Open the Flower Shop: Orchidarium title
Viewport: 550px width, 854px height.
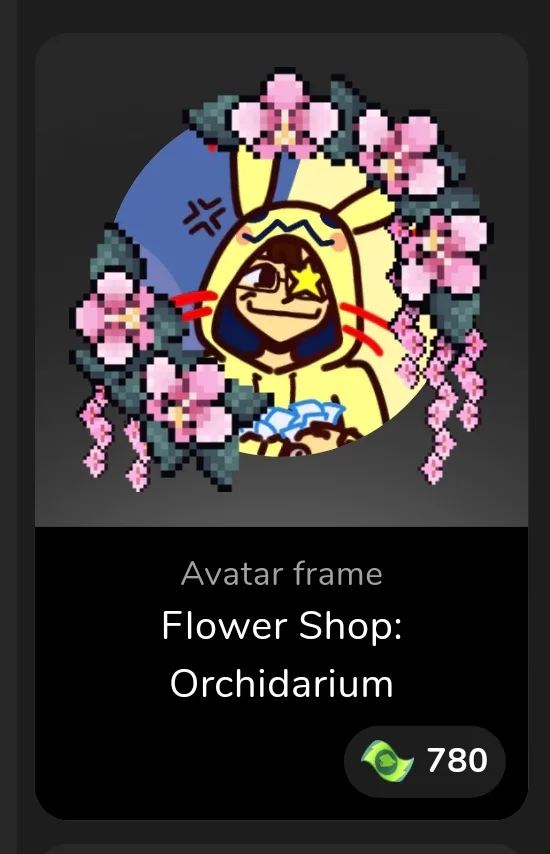282,654
